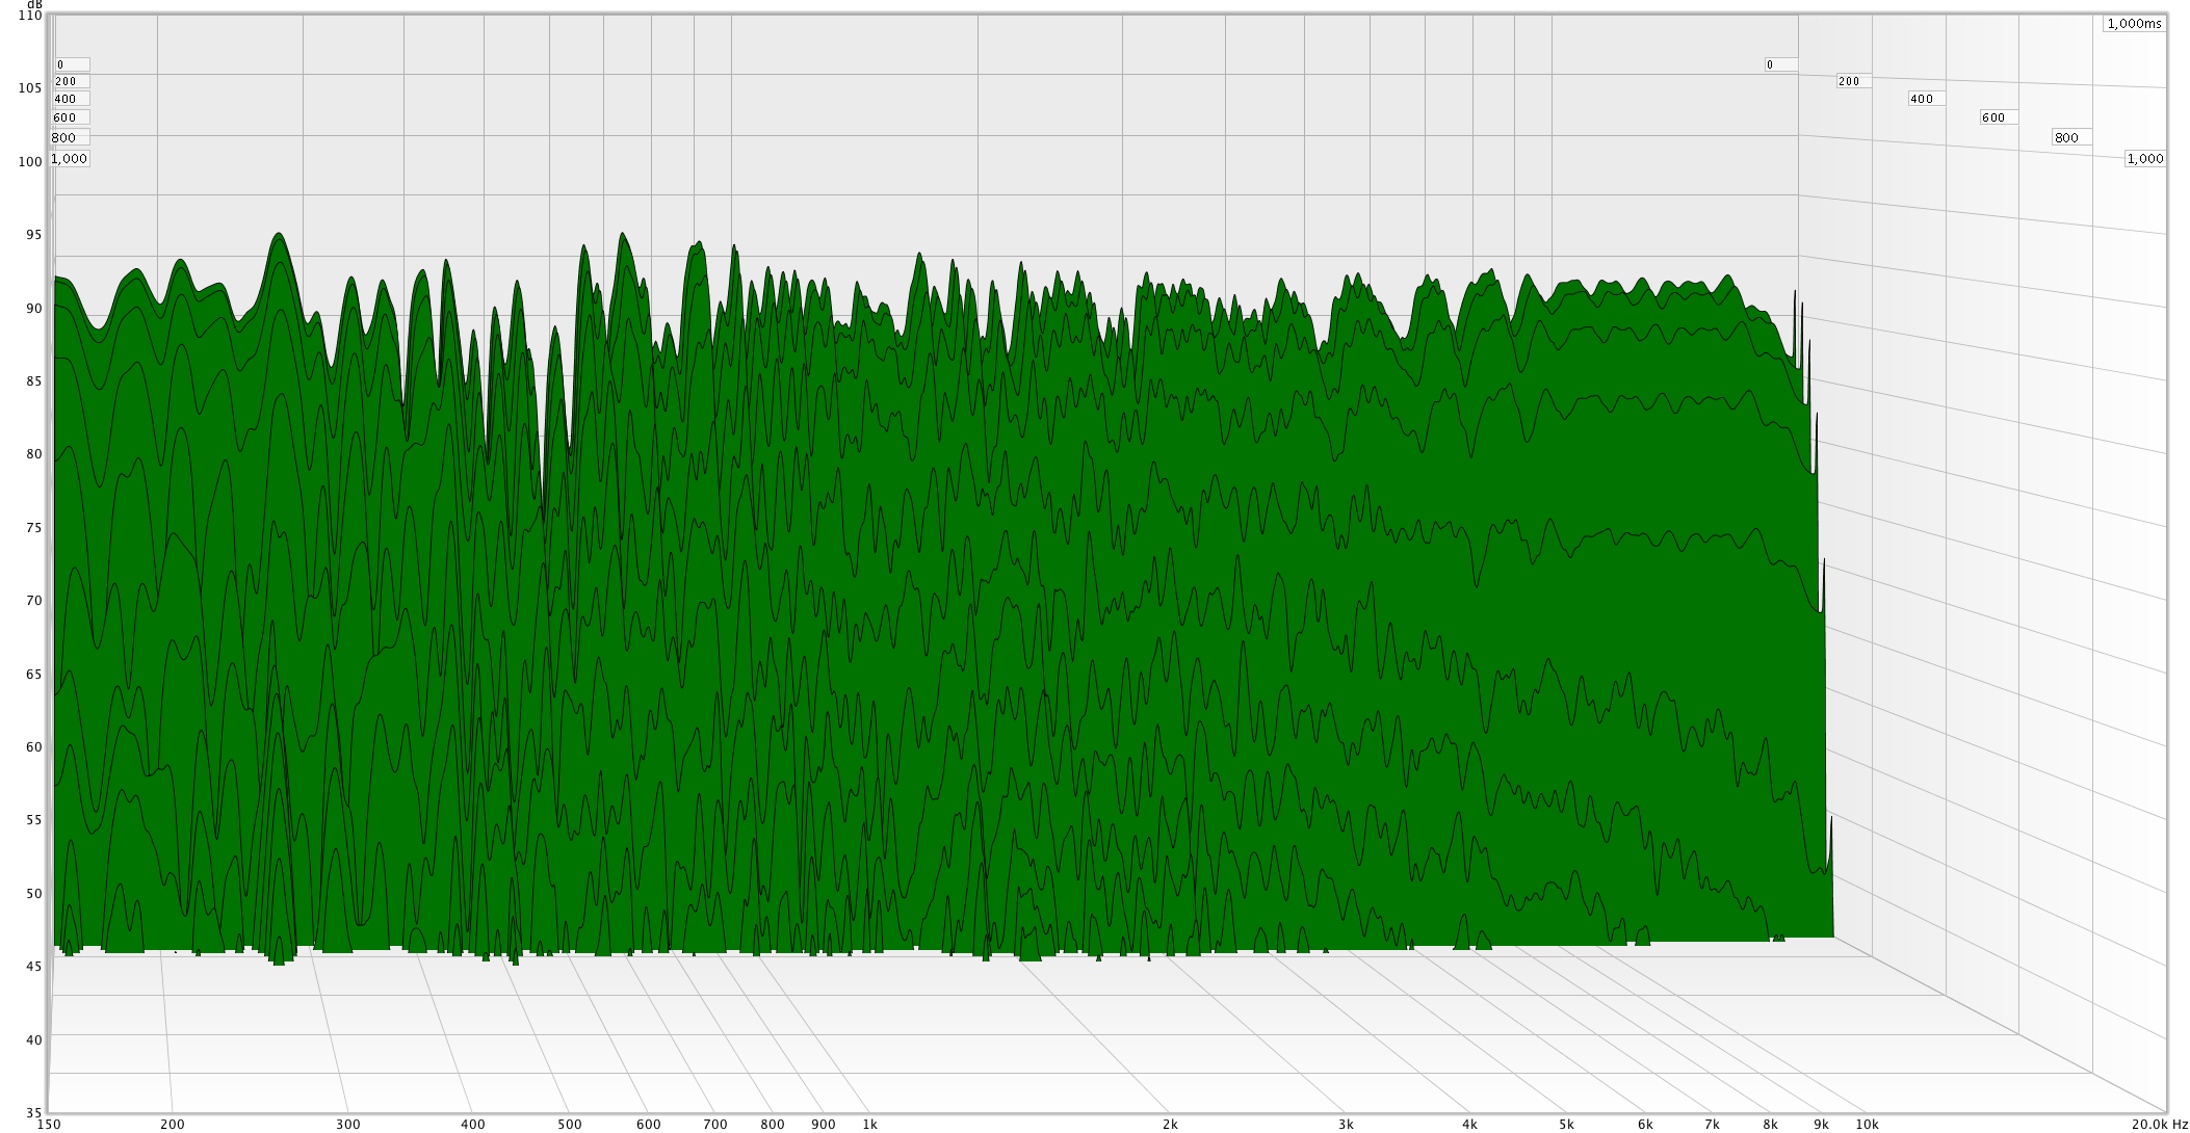The height and width of the screenshot is (1133, 2190).
Task: Click the 300 frequency axis label
Action: [347, 1124]
